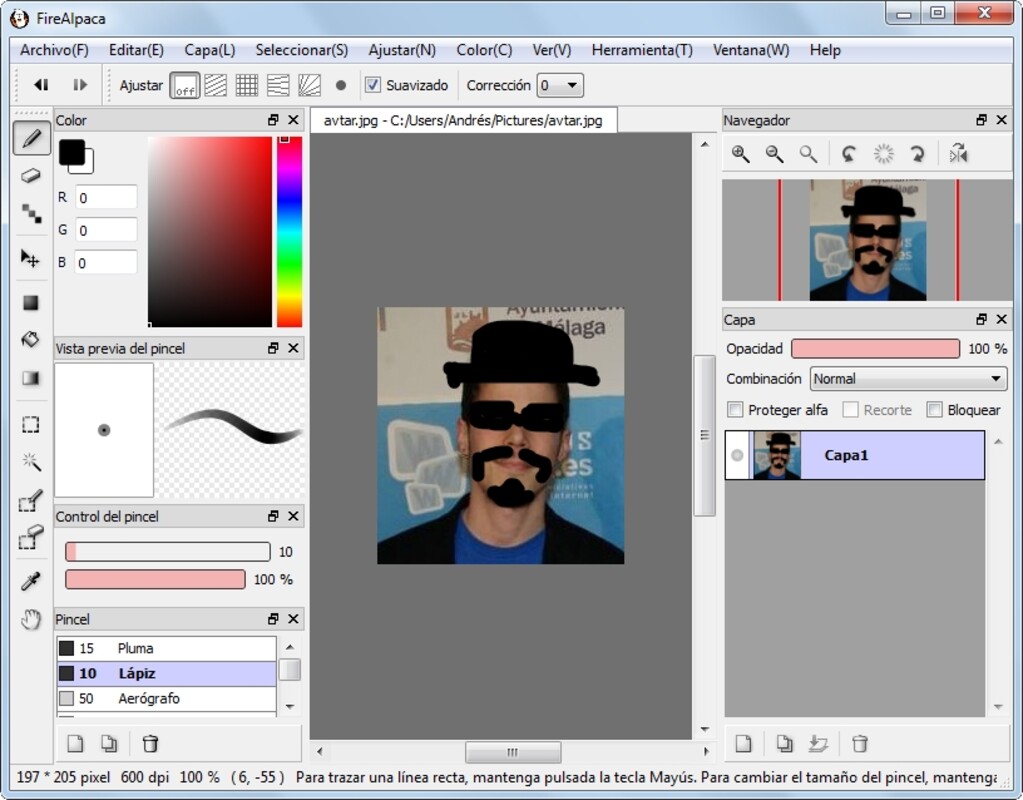Zoom in using the Navigator magnifier
Image resolution: width=1023 pixels, height=800 pixels.
point(740,154)
